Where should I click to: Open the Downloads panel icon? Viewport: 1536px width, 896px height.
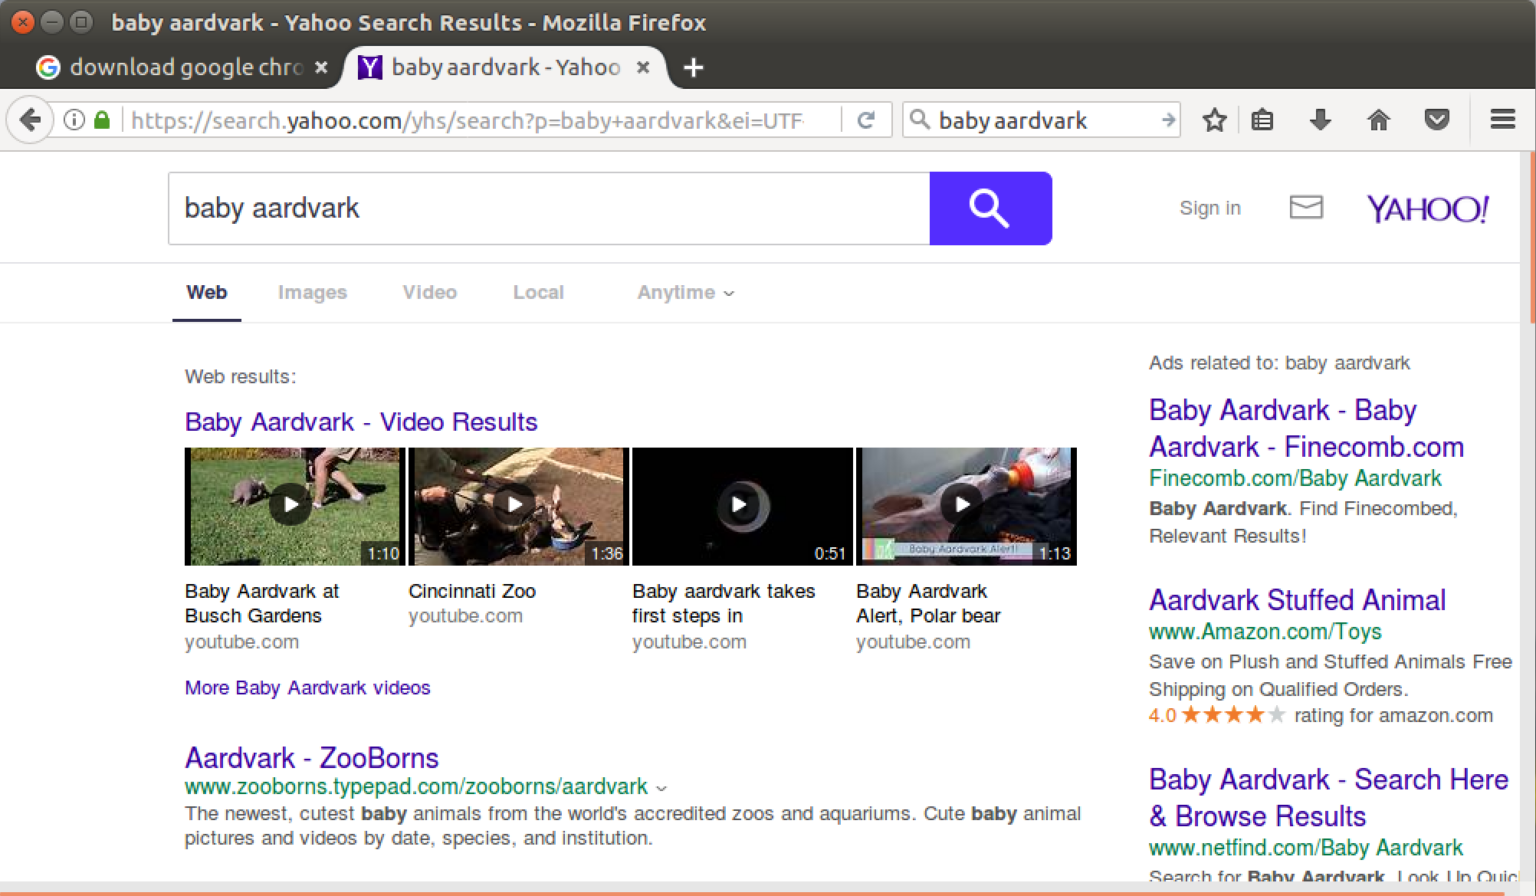(x=1320, y=119)
